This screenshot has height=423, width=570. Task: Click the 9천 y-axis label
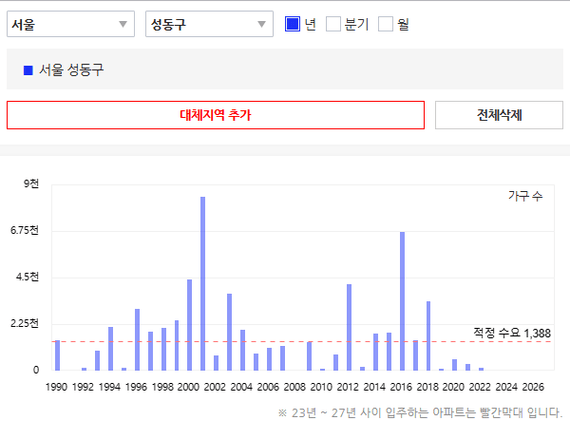click(x=31, y=184)
